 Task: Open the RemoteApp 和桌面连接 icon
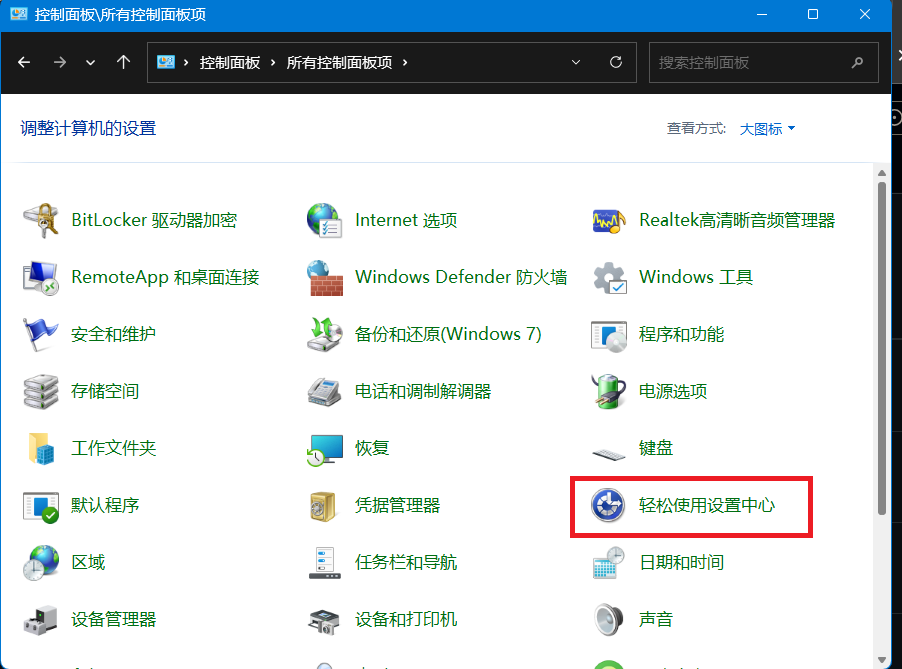tap(41, 277)
